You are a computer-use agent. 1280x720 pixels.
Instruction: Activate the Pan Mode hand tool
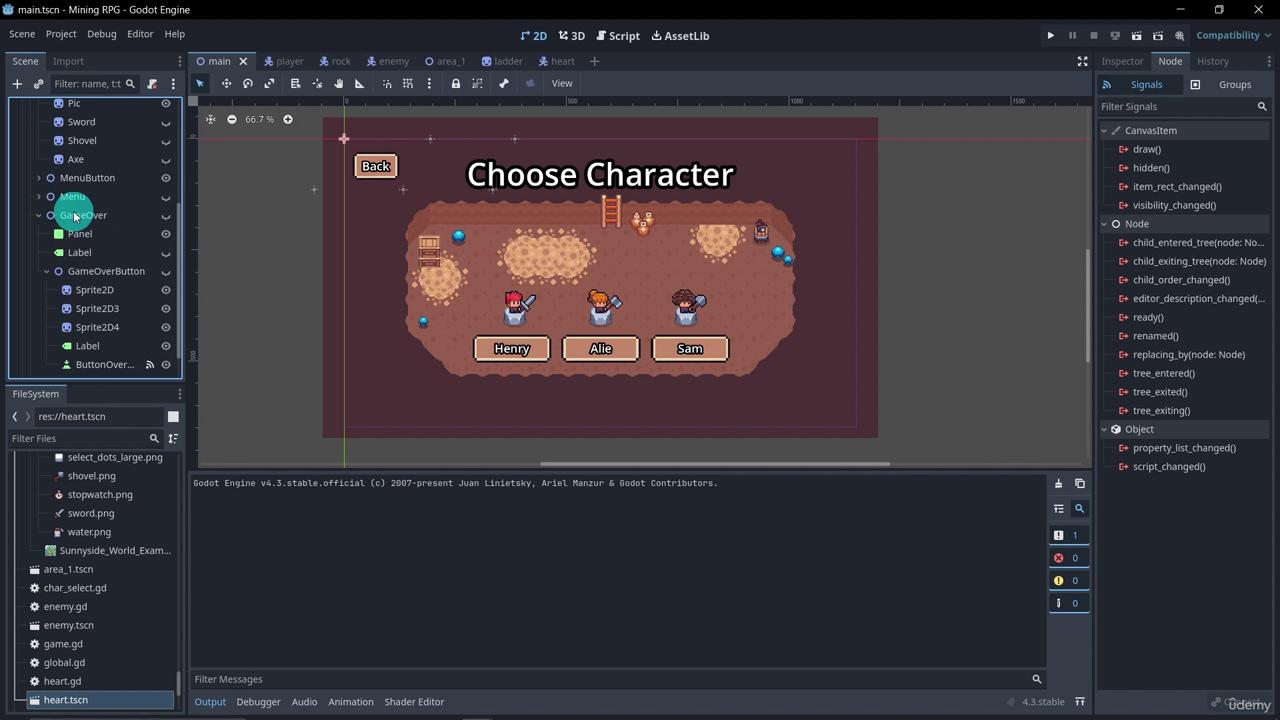coord(339,84)
